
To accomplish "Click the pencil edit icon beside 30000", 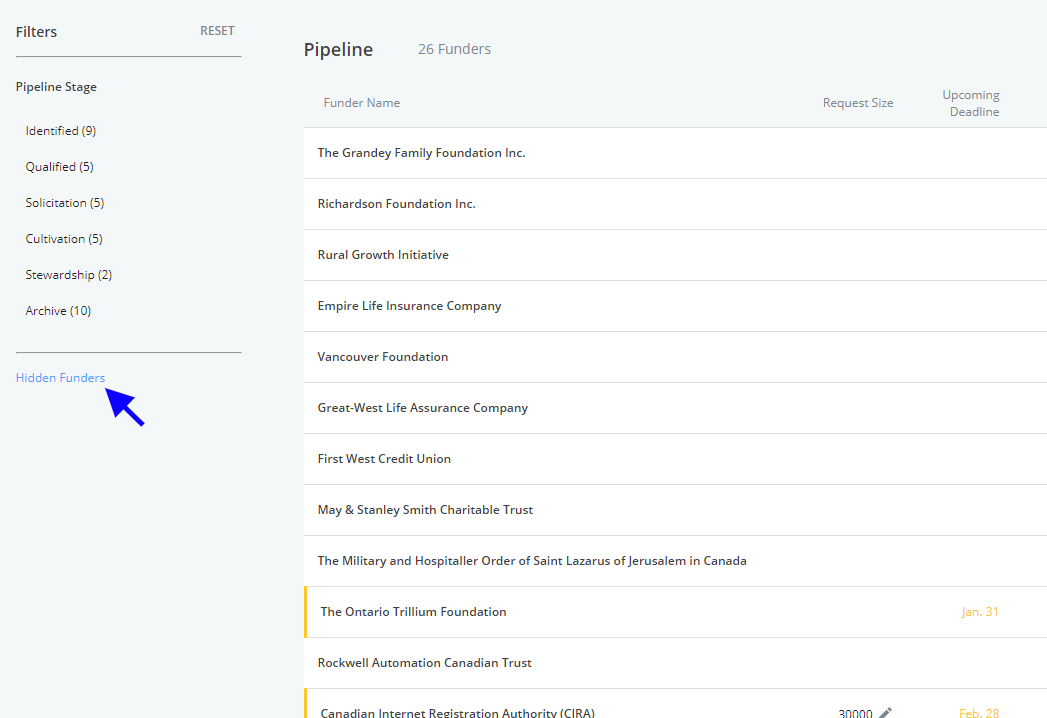I will click(x=885, y=713).
